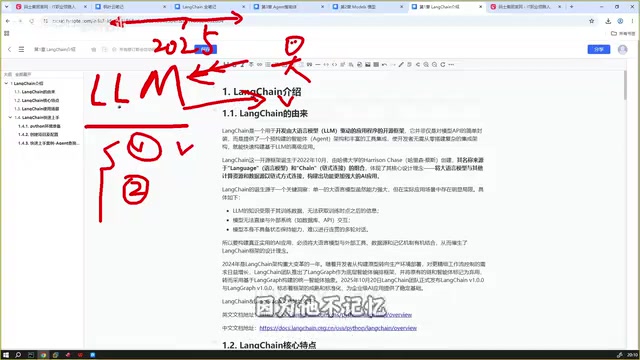
Task: Select the 大纲 tab in sidebar
Action: [8, 74]
